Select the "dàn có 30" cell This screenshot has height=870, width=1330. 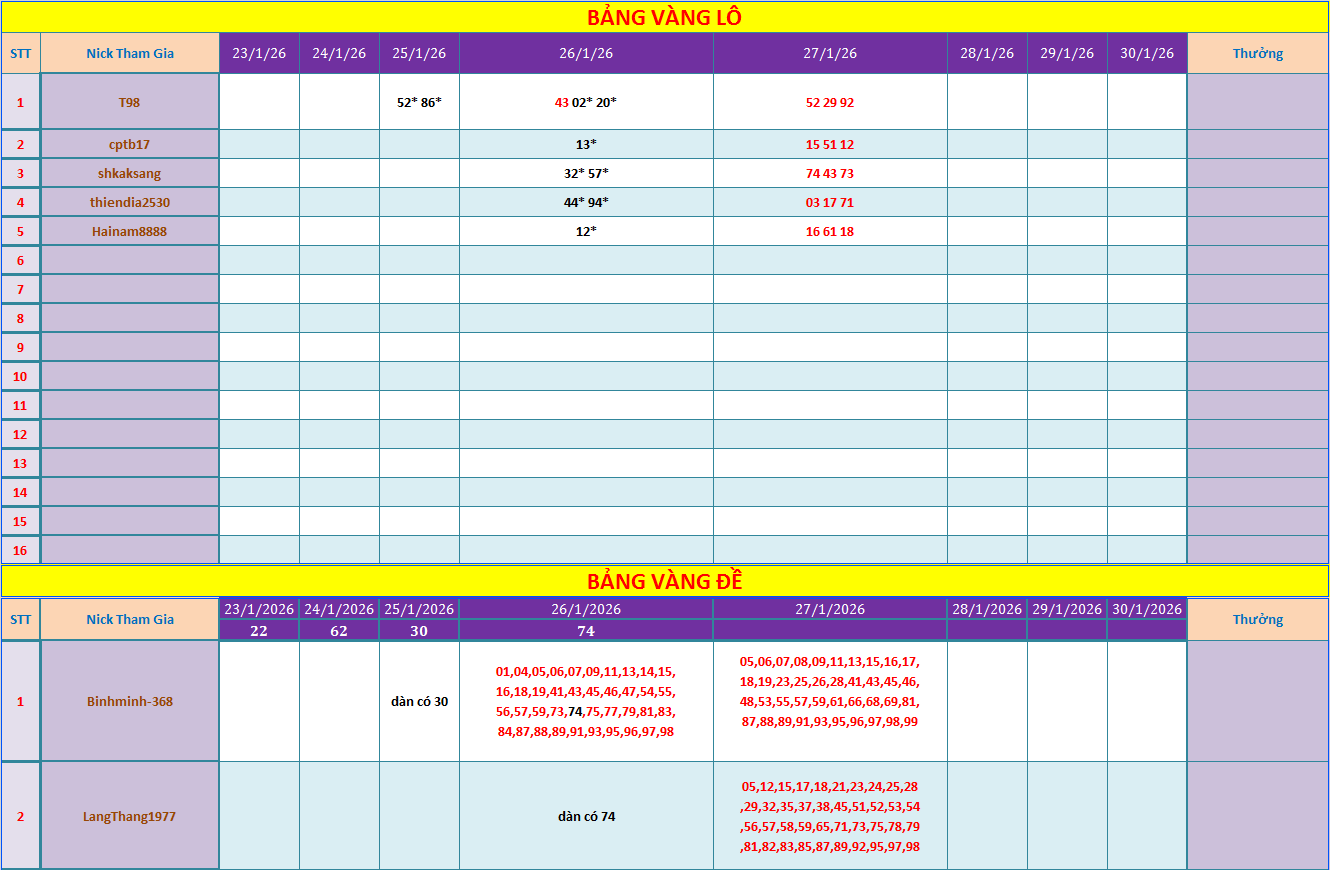pos(419,701)
